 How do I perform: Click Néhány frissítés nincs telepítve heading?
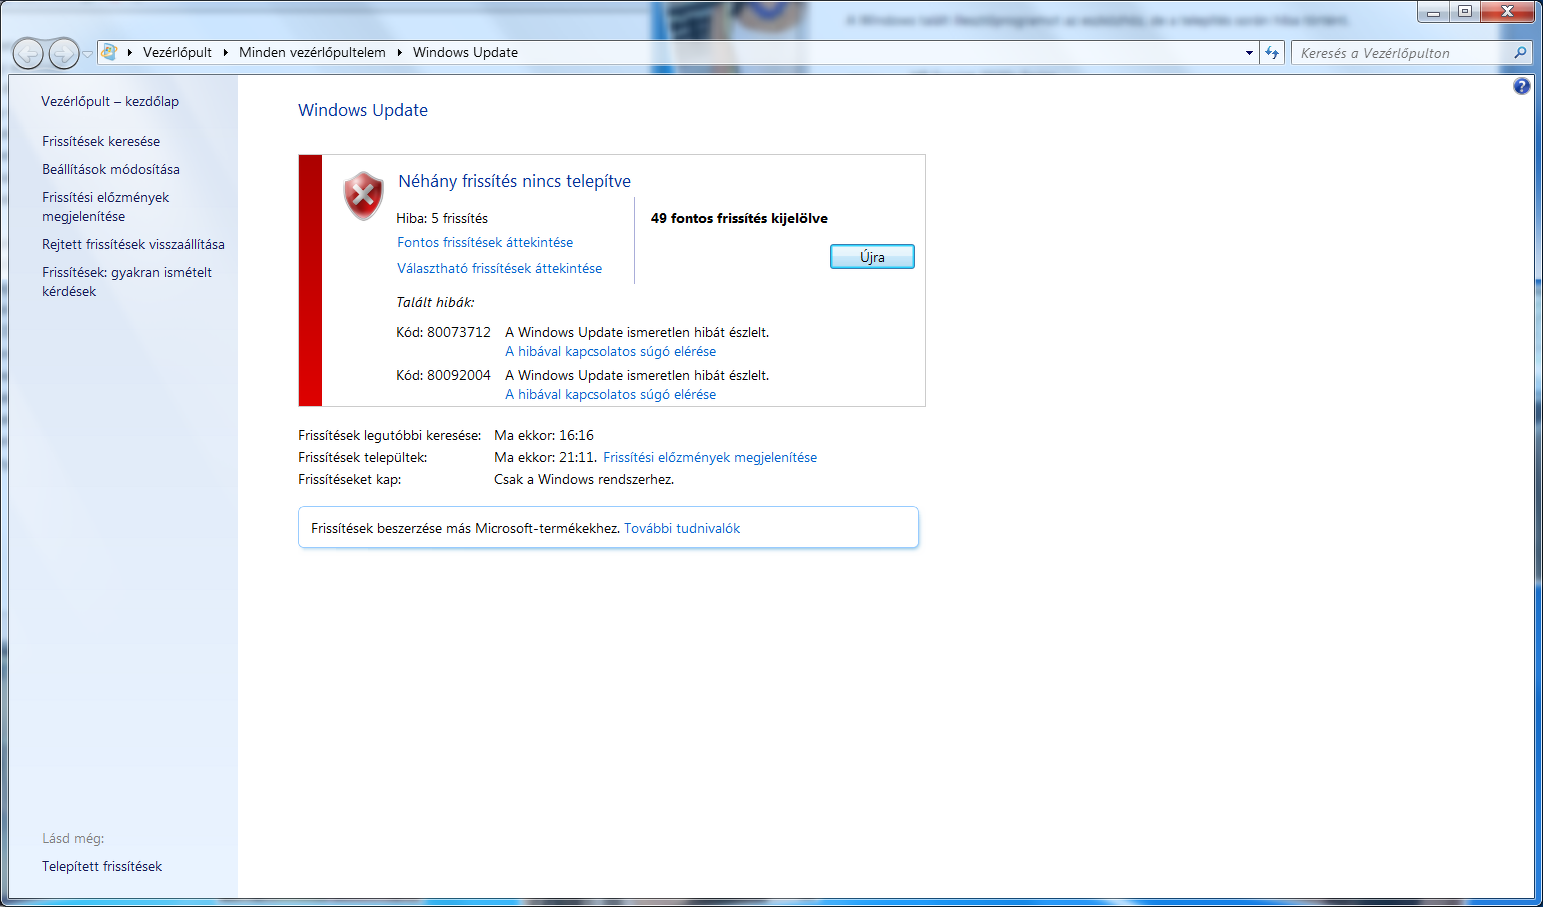pyautogui.click(x=514, y=181)
